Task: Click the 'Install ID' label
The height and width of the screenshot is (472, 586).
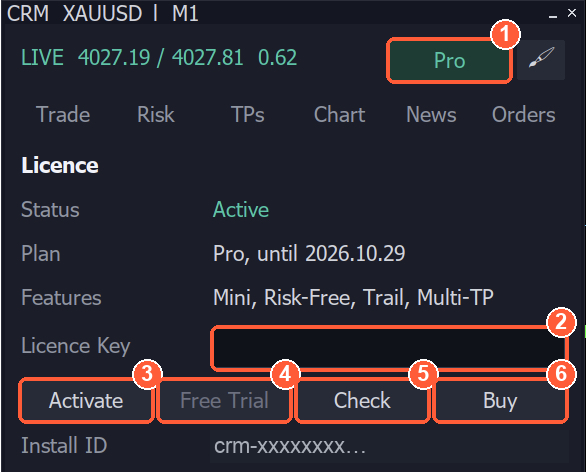Action: [64, 445]
